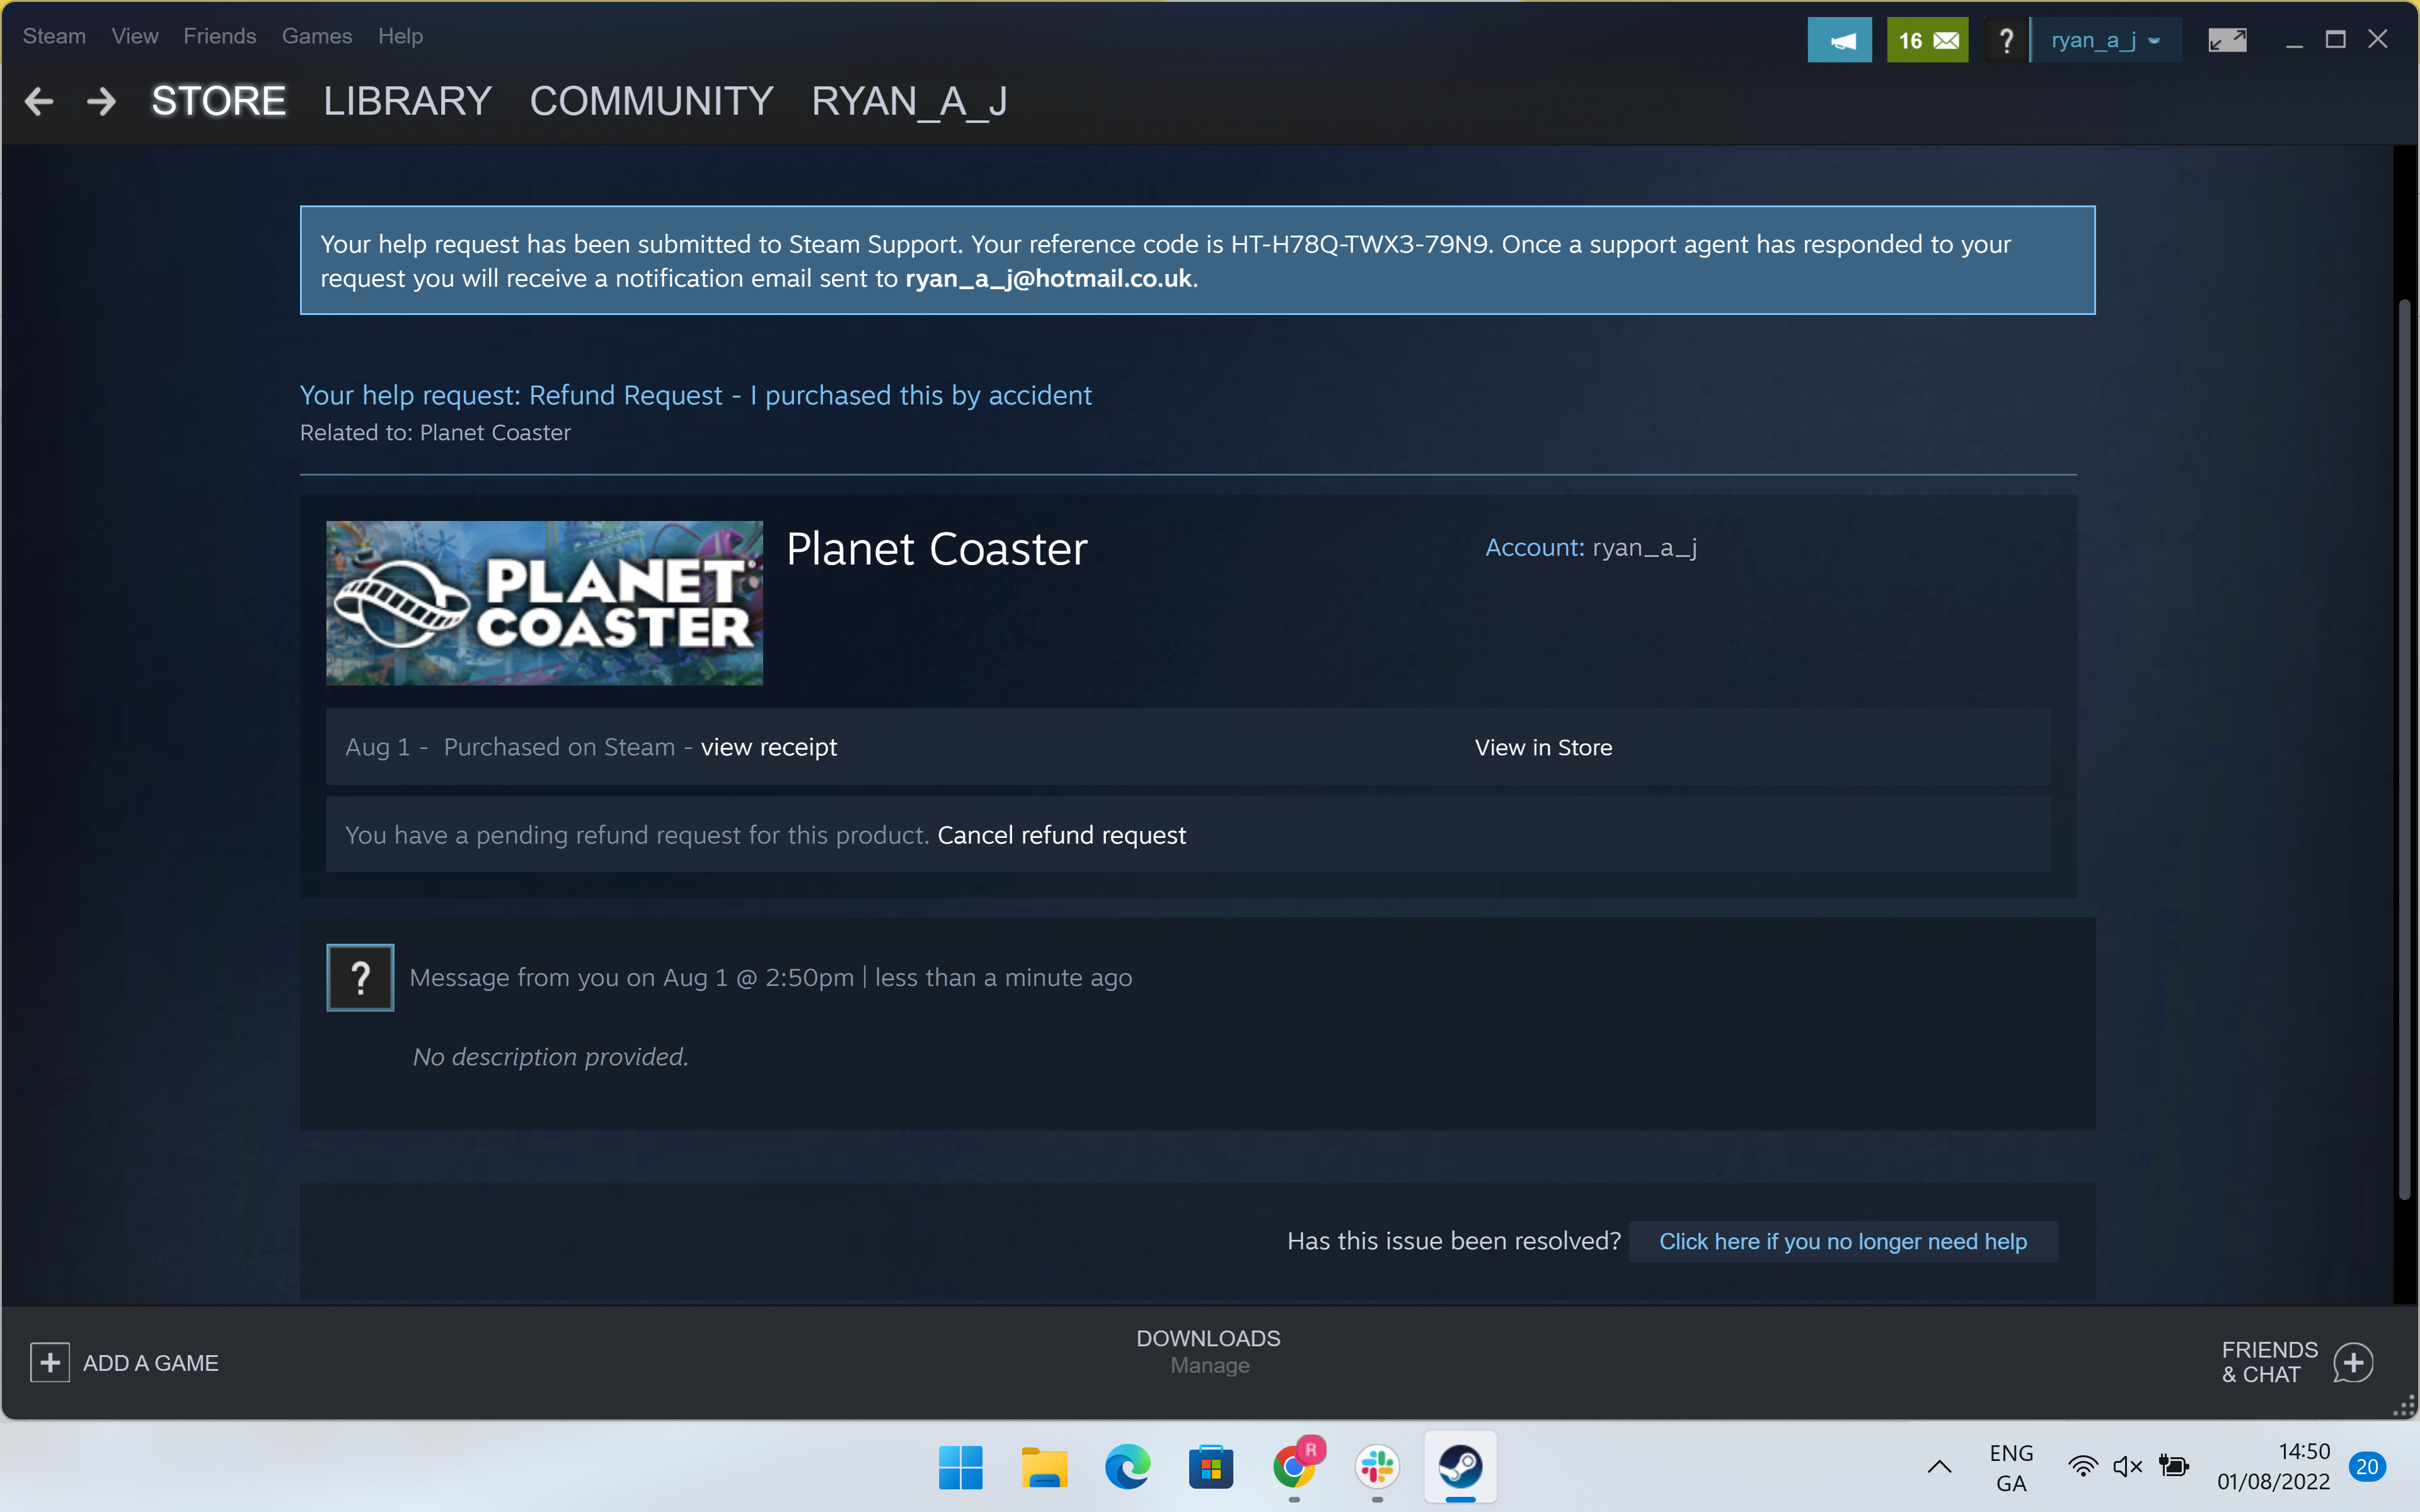Open the Windows Start button

(960, 1467)
